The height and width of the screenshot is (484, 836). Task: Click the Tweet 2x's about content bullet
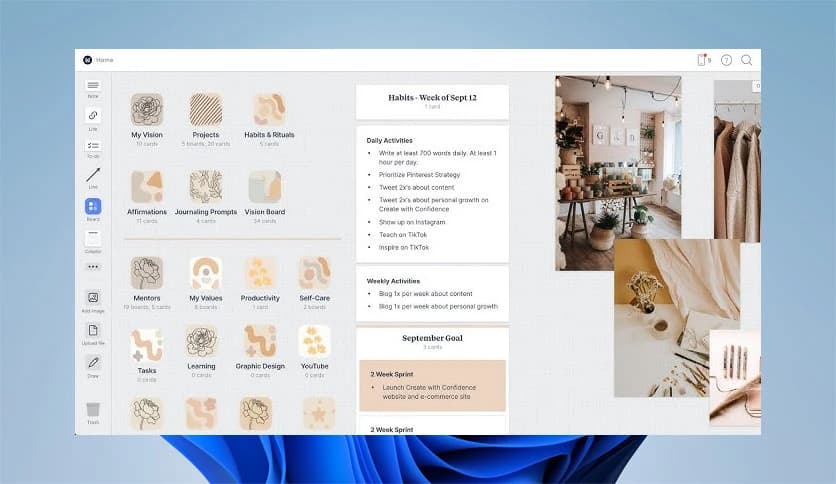tap(416, 187)
